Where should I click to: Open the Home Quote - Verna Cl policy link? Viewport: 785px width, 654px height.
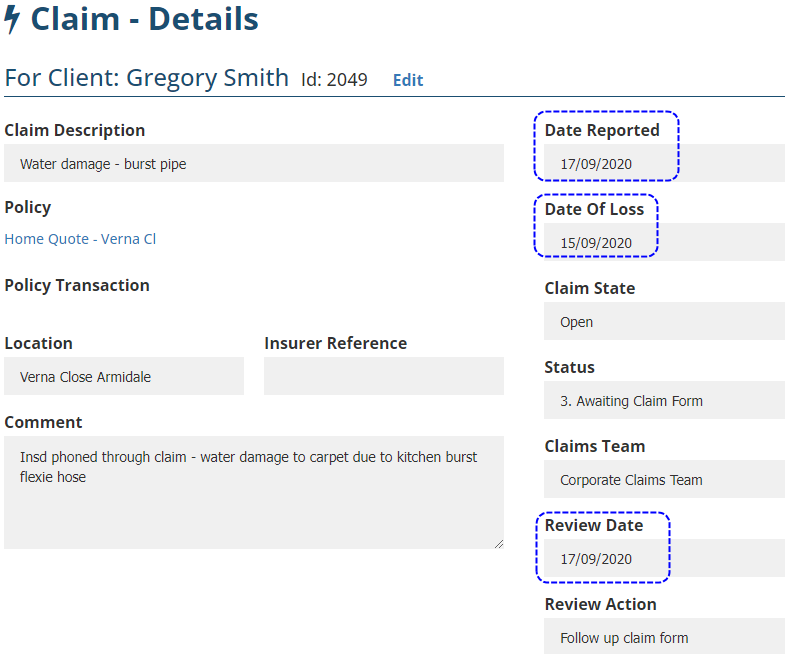pyautogui.click(x=80, y=239)
